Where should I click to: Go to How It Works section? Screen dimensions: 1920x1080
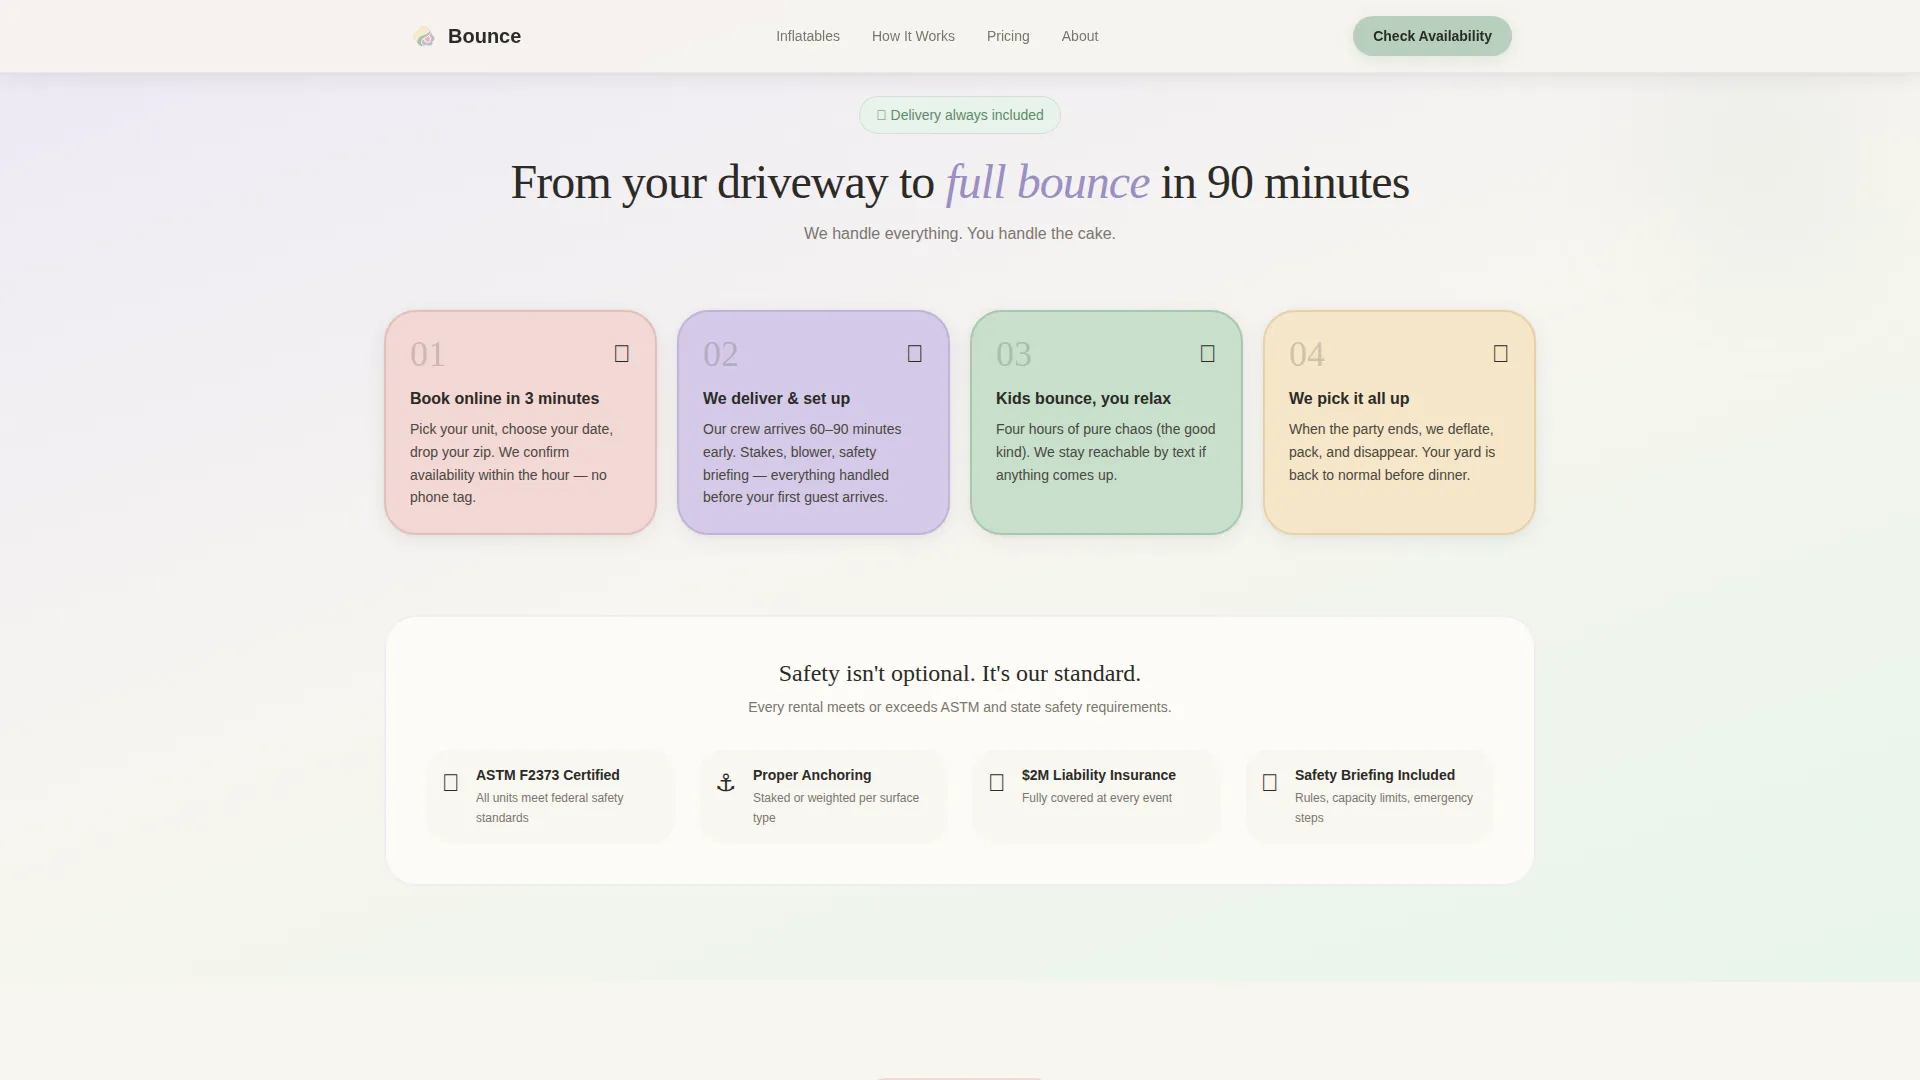(x=913, y=36)
